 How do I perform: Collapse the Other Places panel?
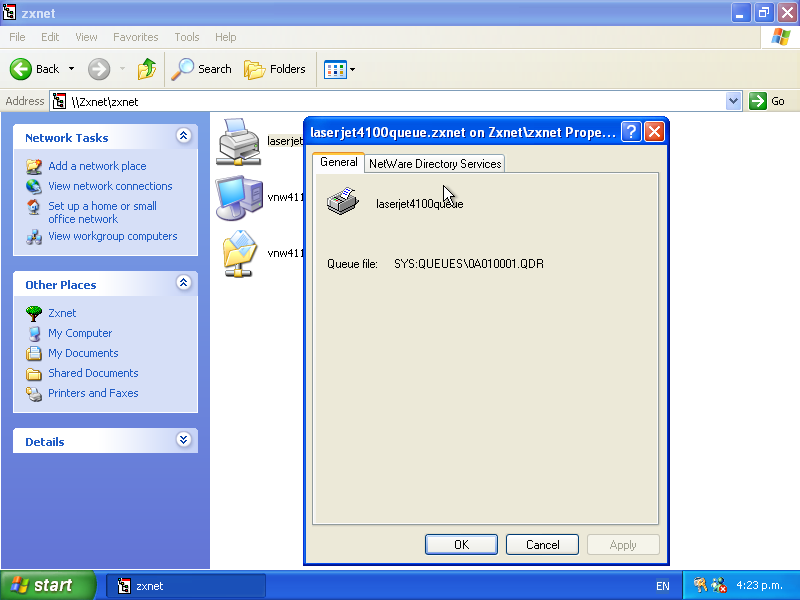(x=184, y=283)
